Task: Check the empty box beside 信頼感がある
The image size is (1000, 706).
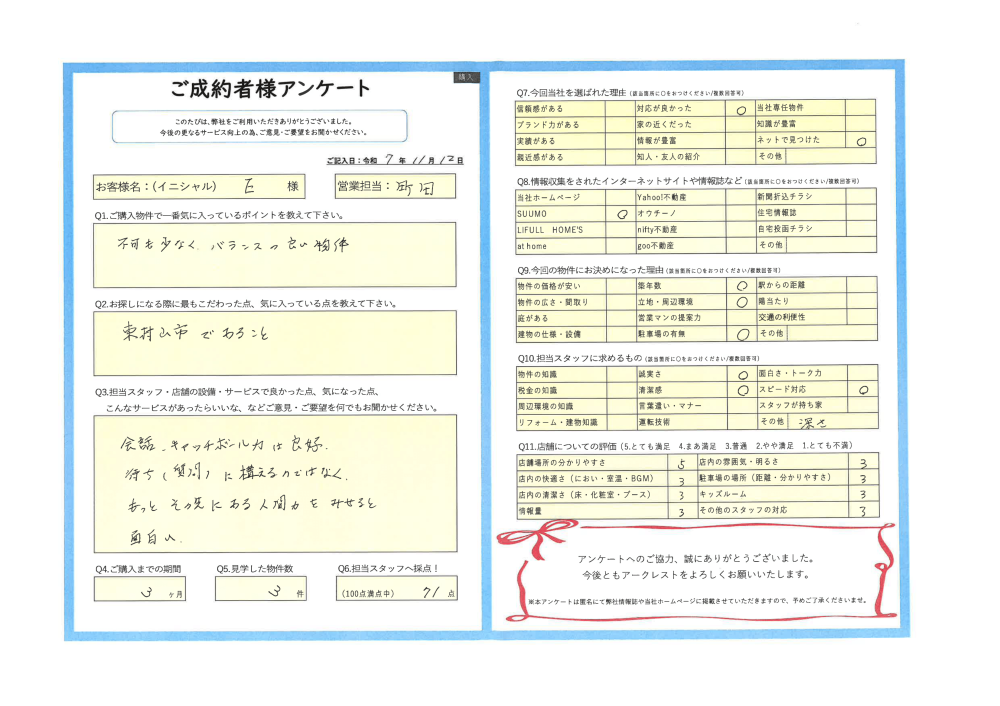Action: coord(621,108)
